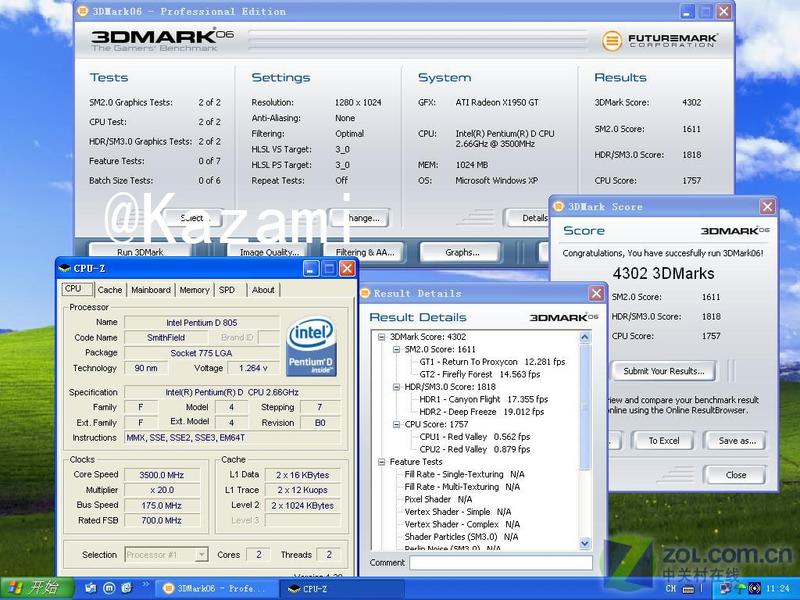Close the 3DMark06 main window

coord(723,11)
